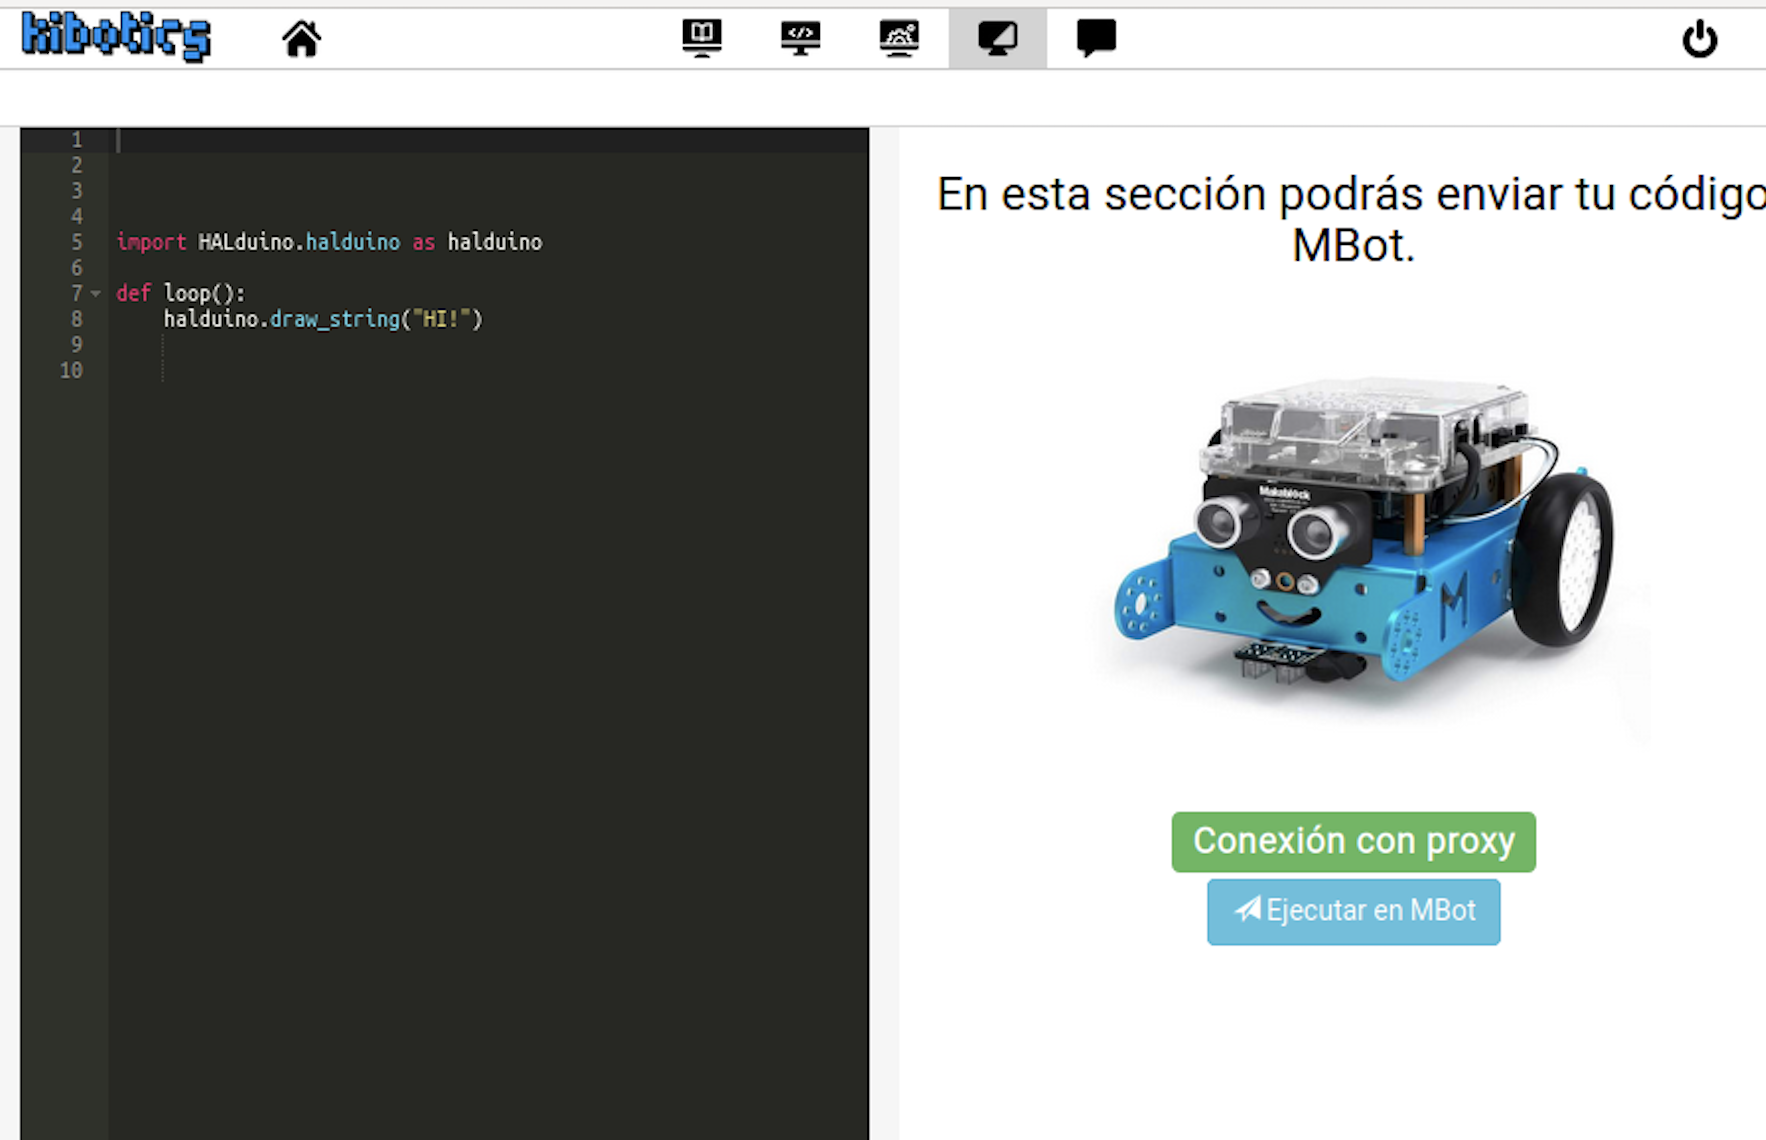Image resolution: width=1766 pixels, height=1140 pixels.
Task: Click line number 8 in gutter
Action: coord(77,319)
